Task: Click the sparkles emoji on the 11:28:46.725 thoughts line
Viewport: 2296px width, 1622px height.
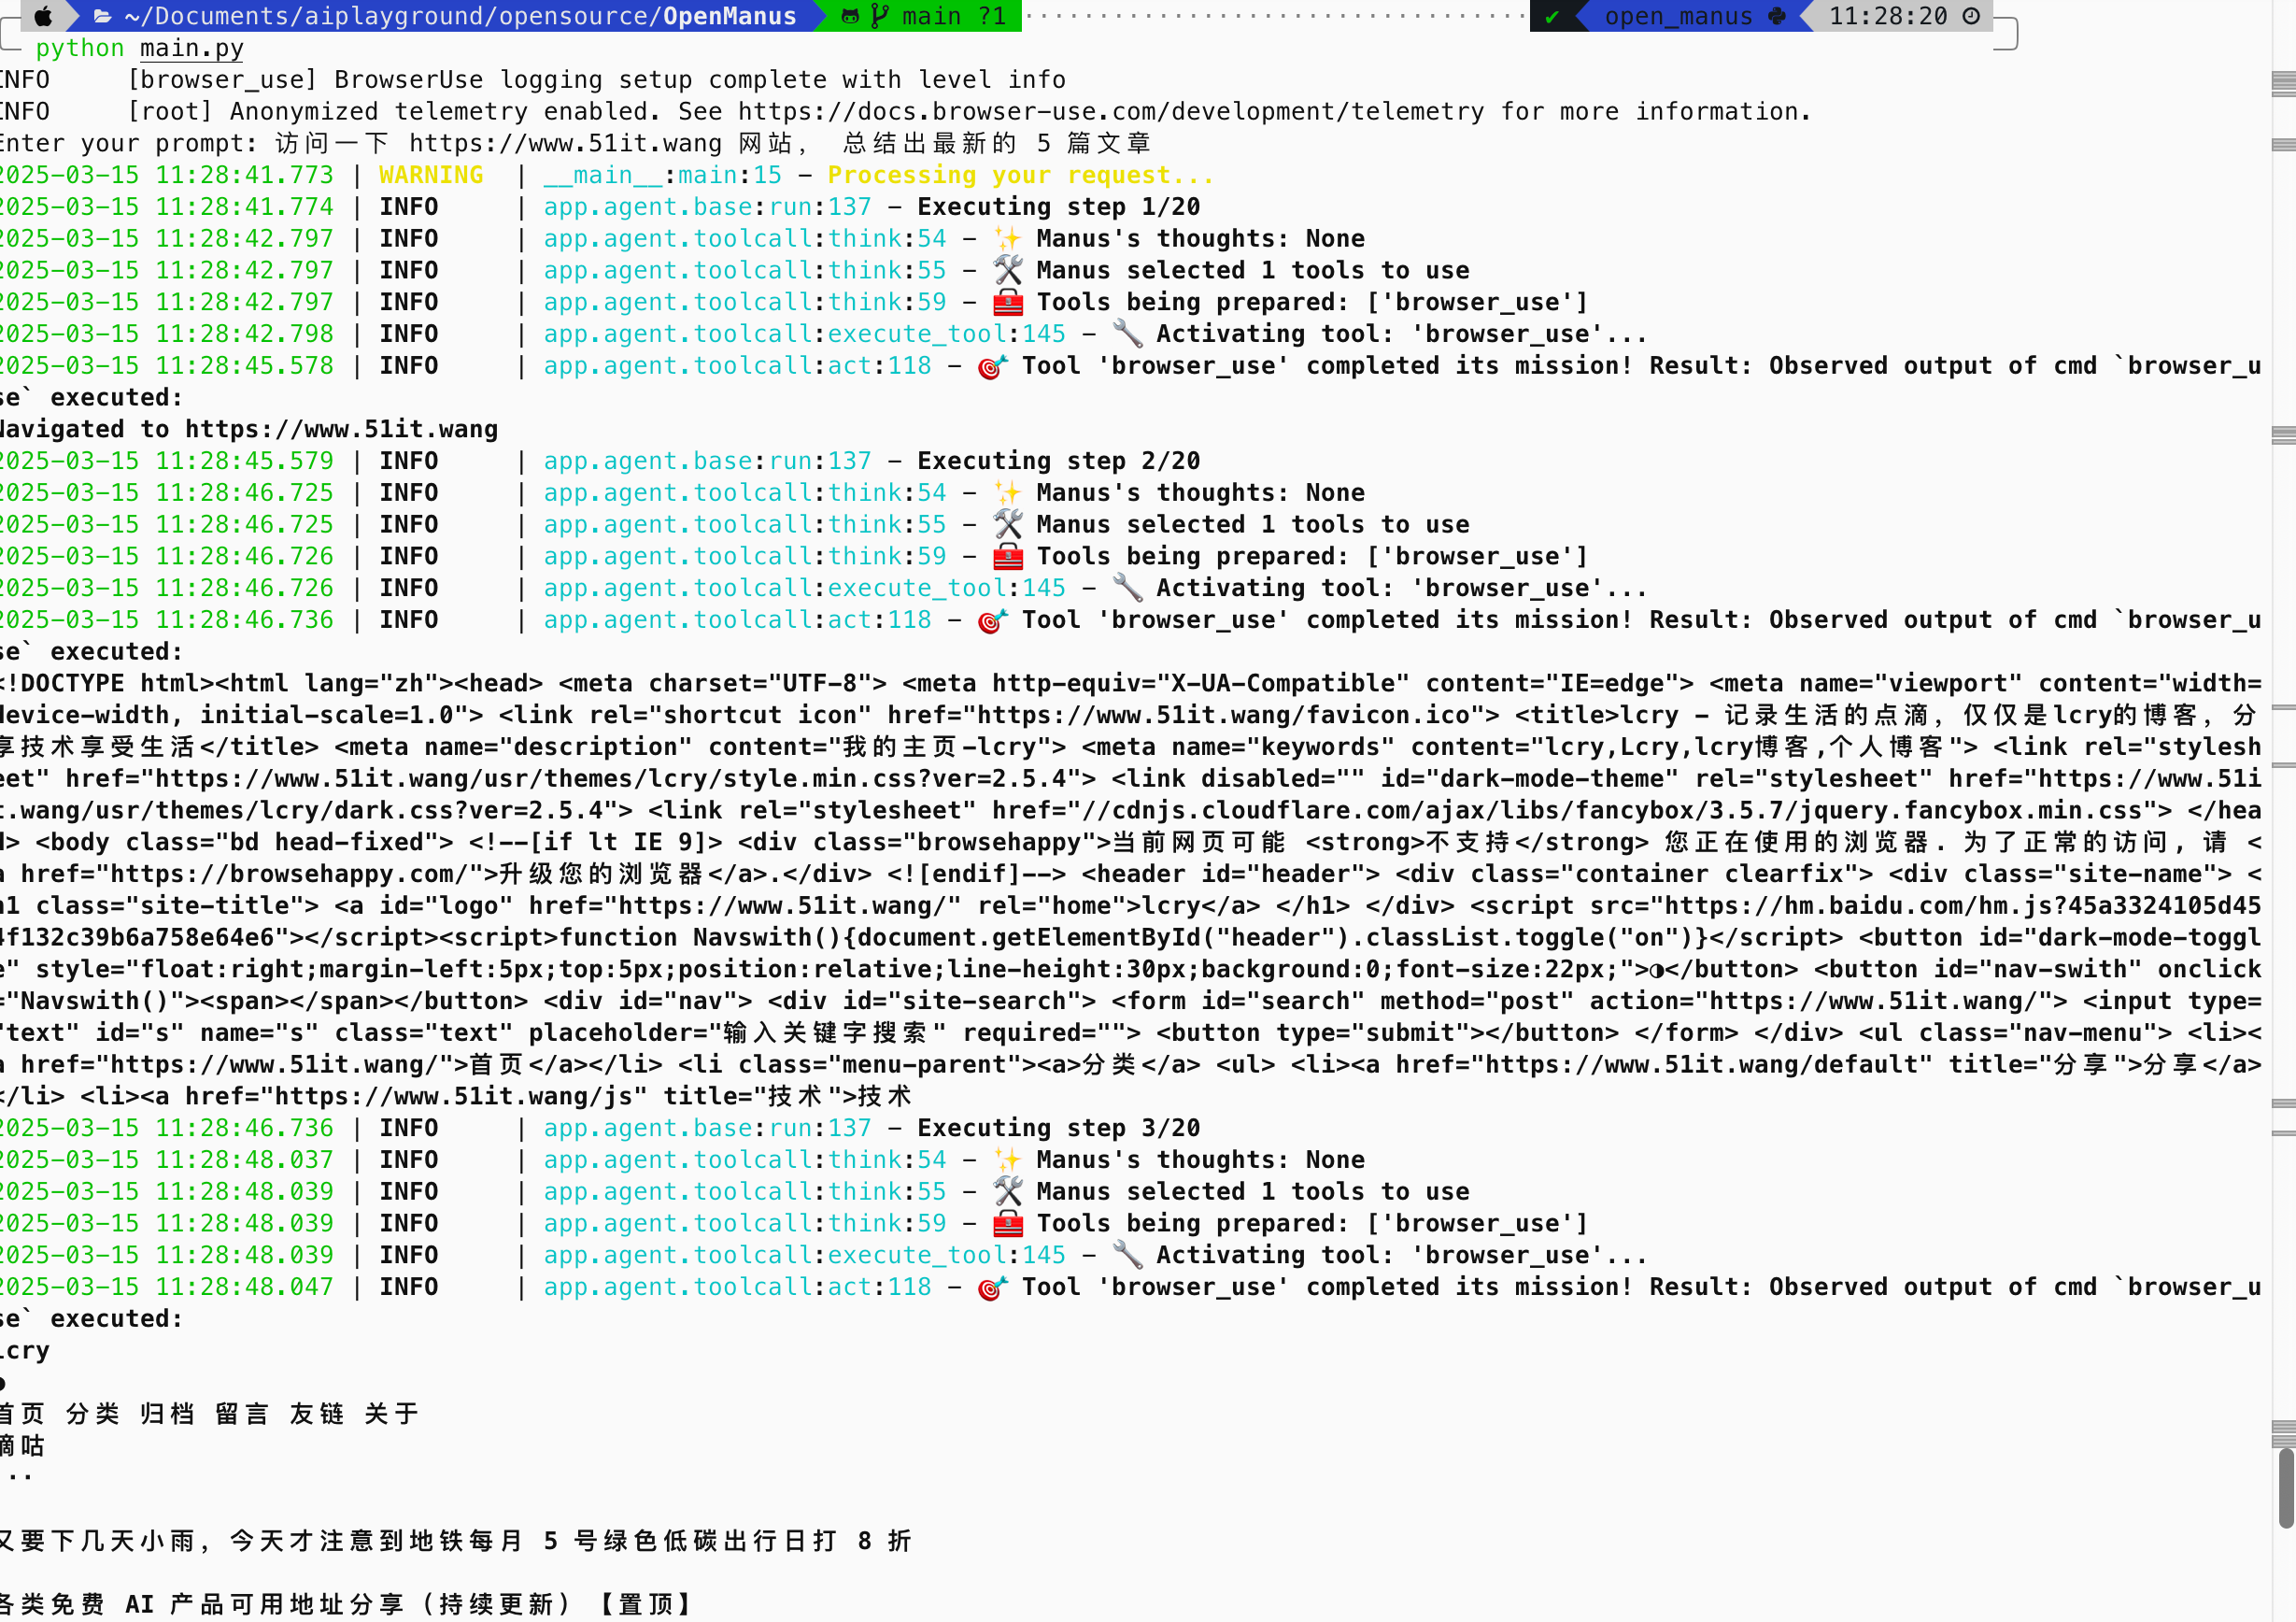Action: (x=1007, y=492)
